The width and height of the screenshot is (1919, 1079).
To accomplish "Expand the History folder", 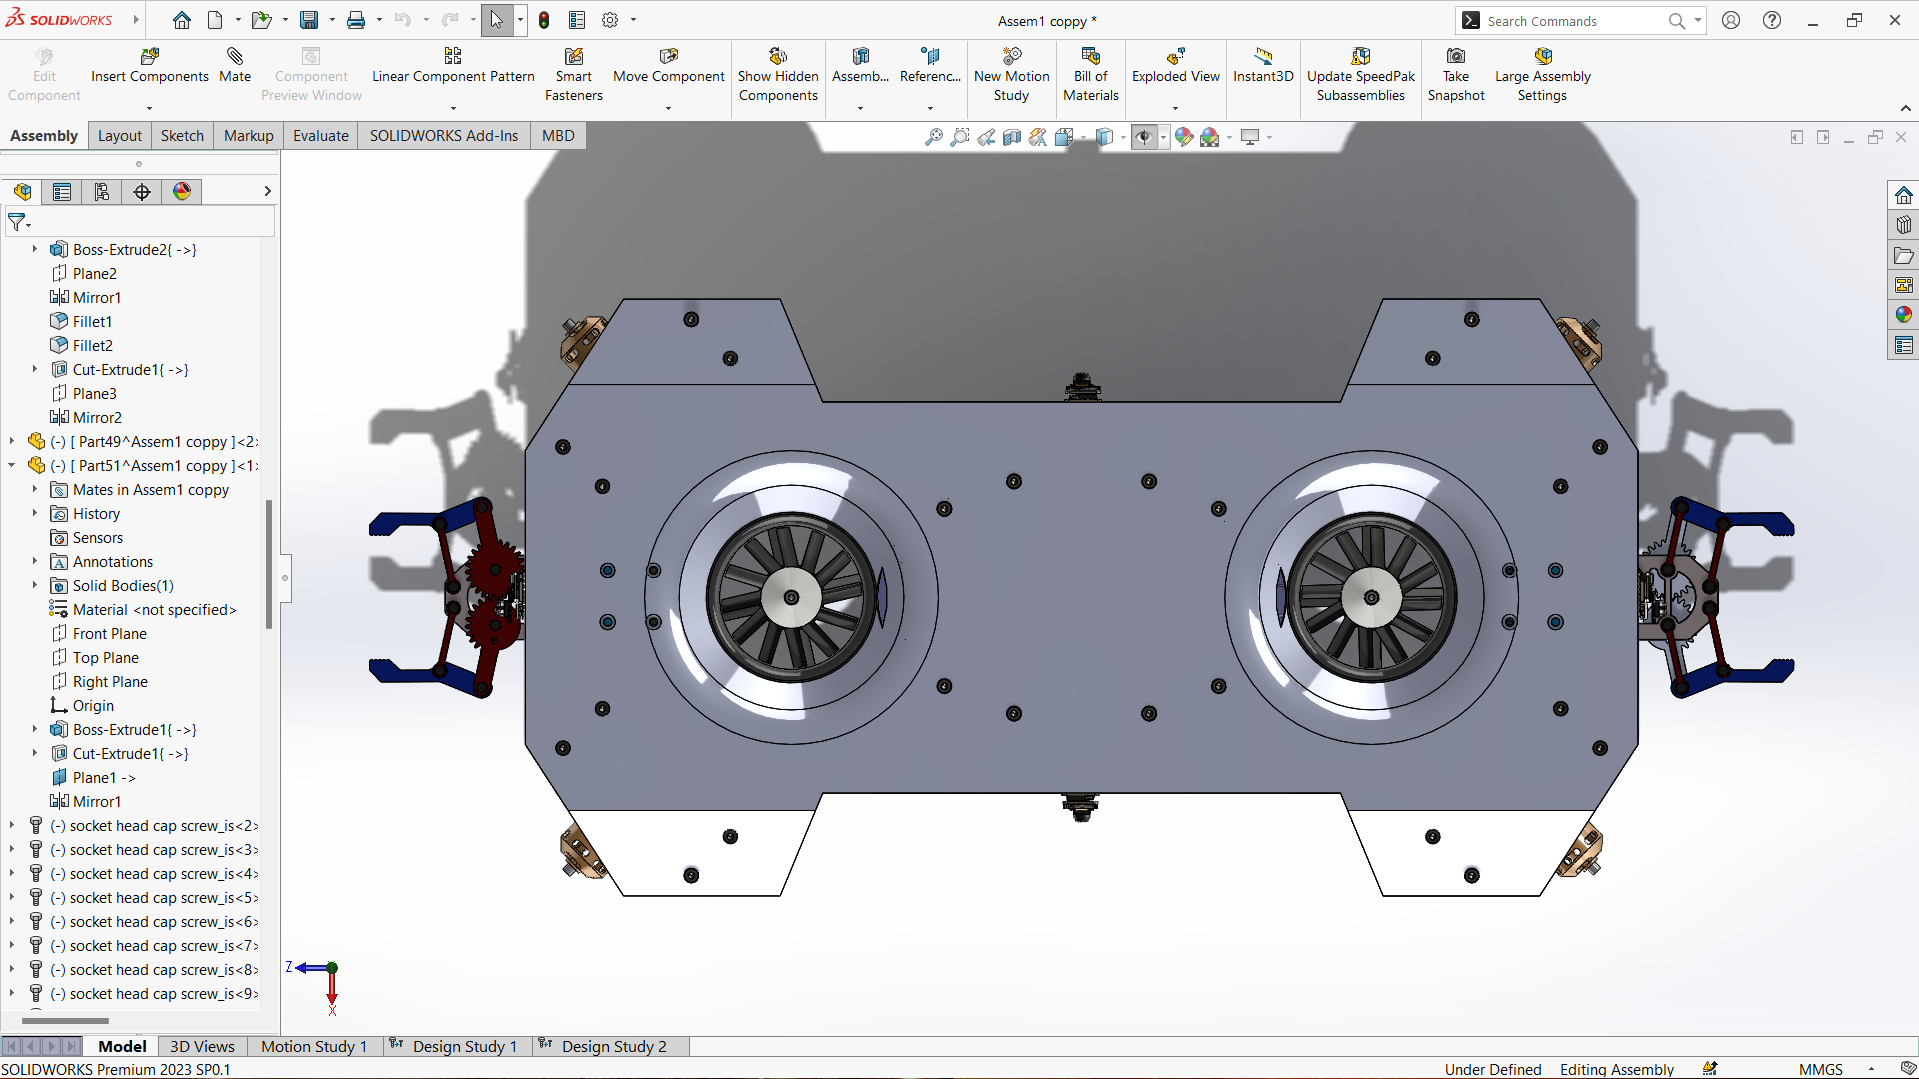I will point(34,513).
